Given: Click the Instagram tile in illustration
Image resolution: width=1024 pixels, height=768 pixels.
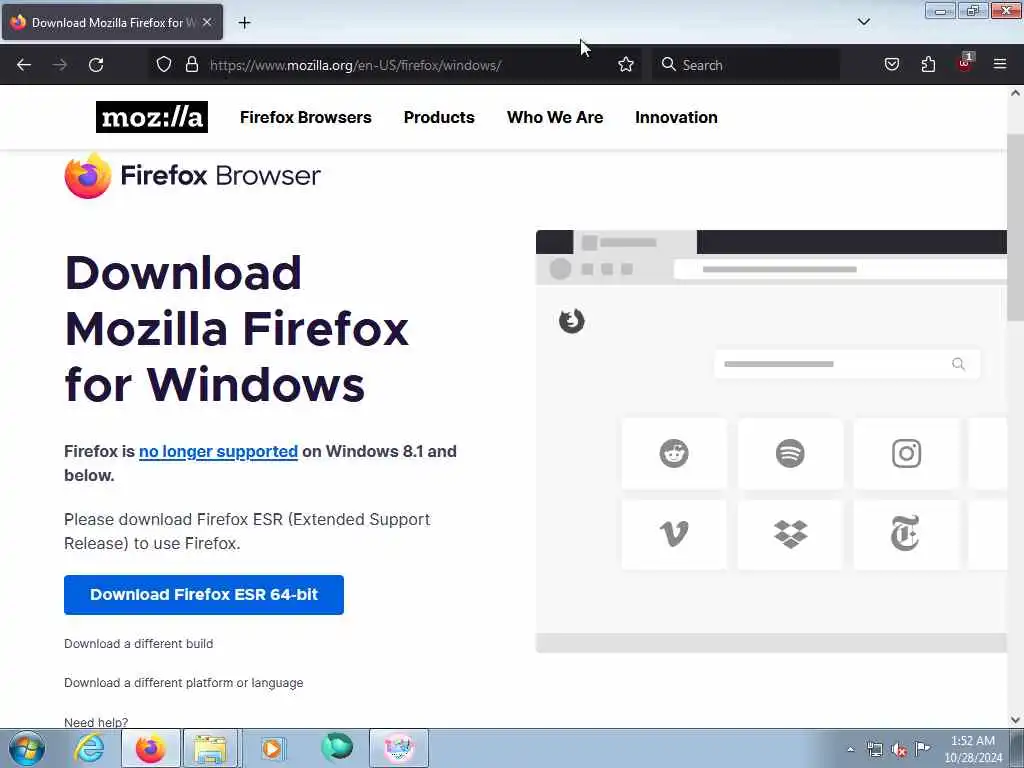Looking at the screenshot, I should pyautogui.click(x=906, y=453).
